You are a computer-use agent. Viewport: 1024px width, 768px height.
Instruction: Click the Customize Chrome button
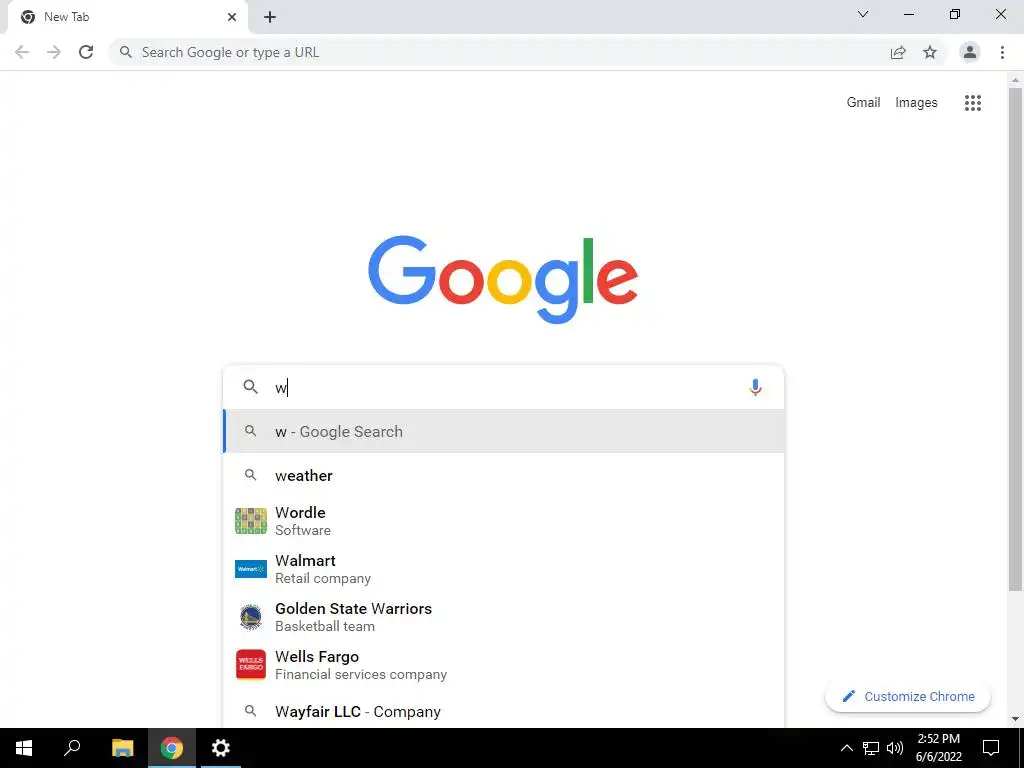908,696
